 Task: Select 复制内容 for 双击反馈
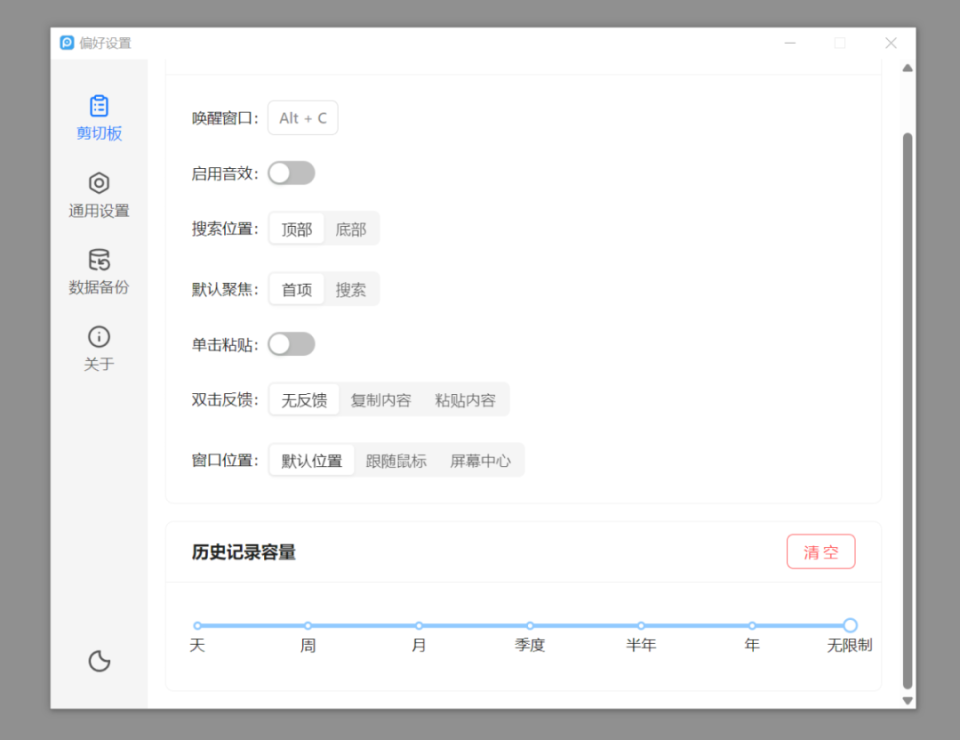coord(381,399)
